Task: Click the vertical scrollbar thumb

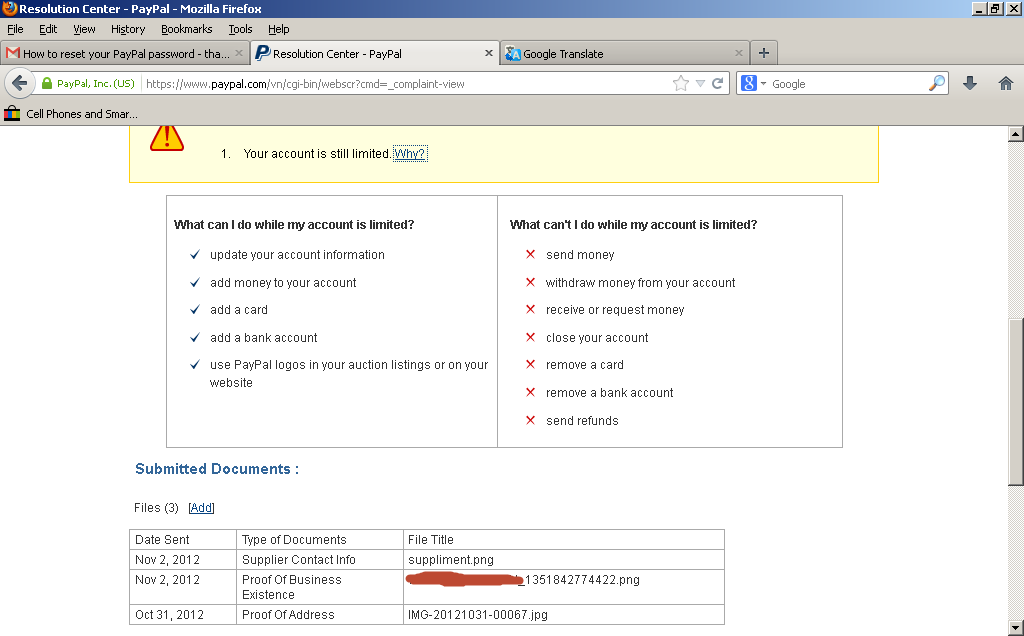Action: [1015, 402]
